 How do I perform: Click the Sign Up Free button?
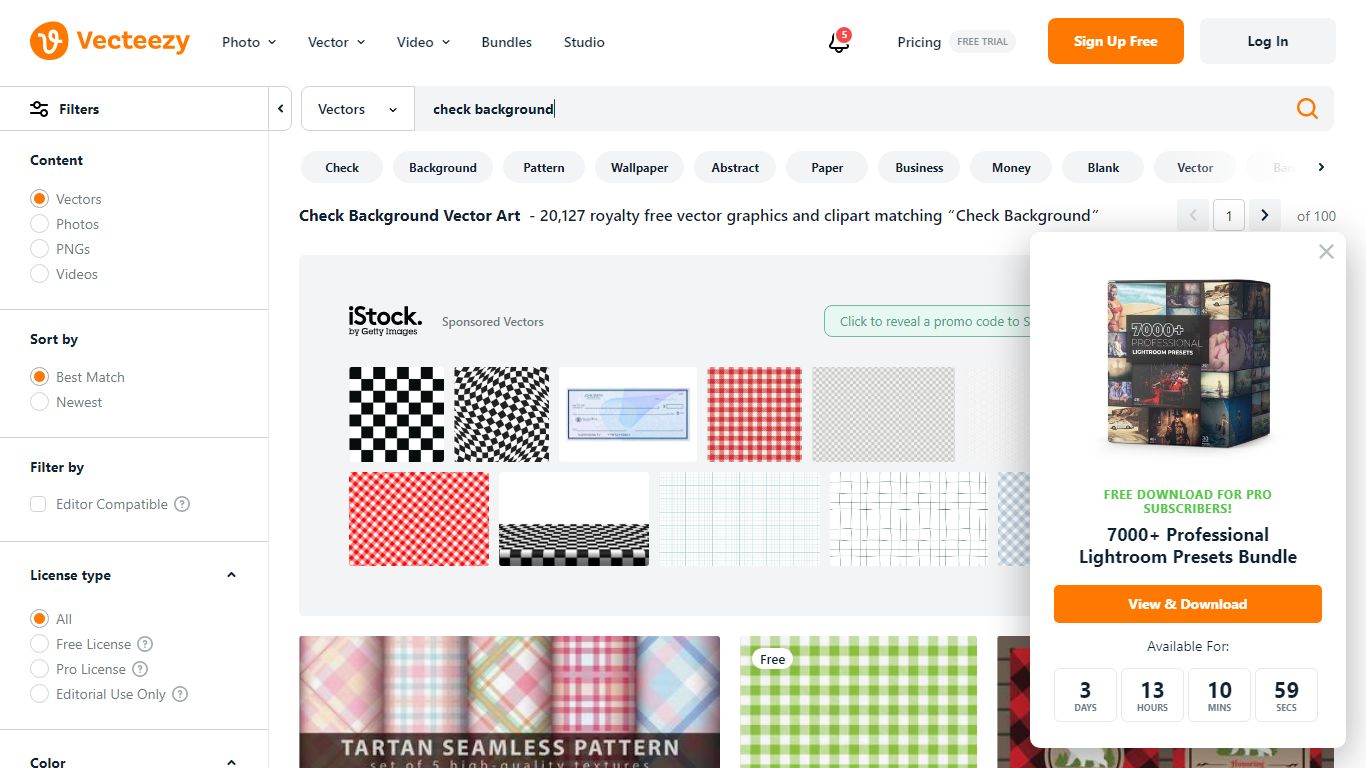point(1116,41)
